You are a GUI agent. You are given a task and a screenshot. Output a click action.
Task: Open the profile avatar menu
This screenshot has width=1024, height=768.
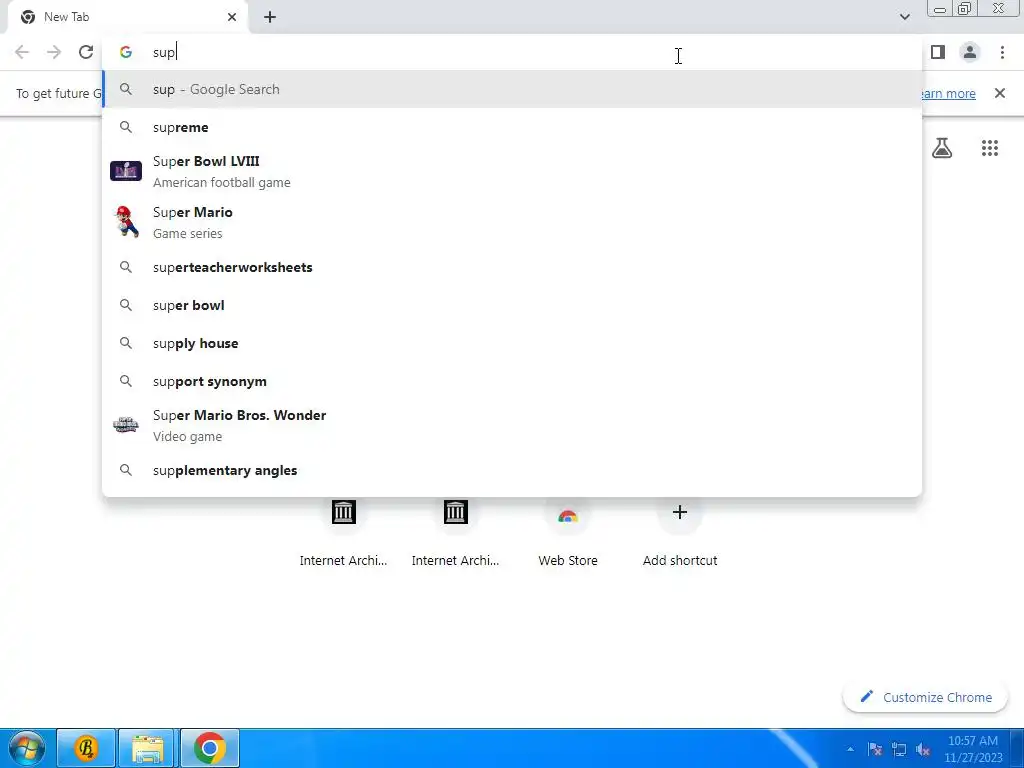(x=970, y=52)
